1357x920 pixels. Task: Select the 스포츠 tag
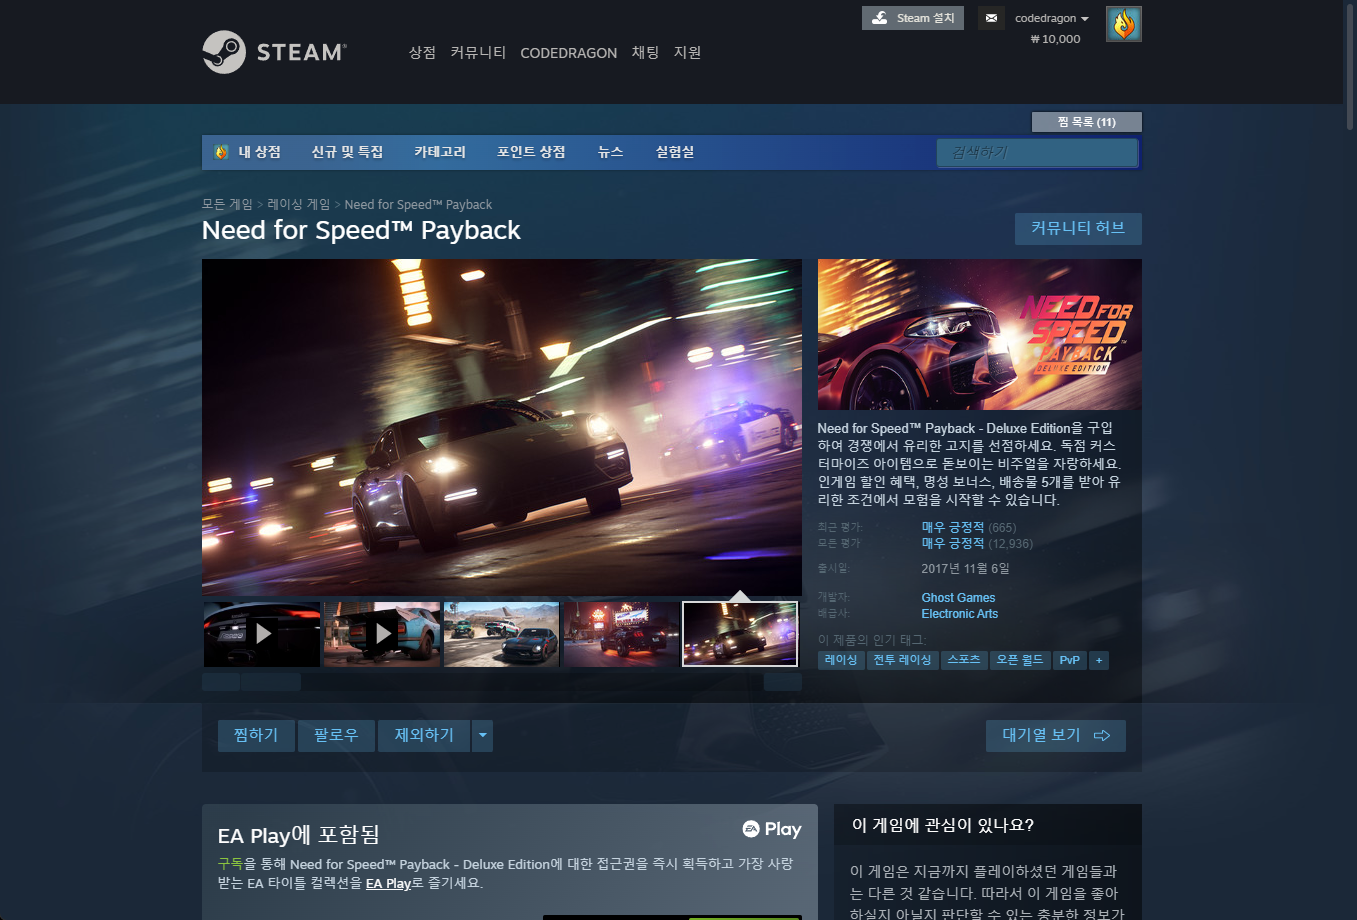pos(964,660)
